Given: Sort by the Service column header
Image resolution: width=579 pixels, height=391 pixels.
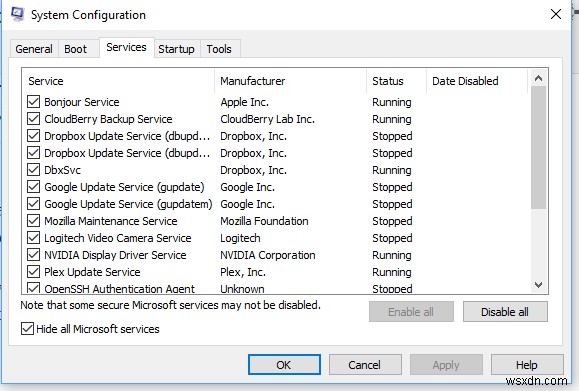Looking at the screenshot, I should [x=118, y=81].
